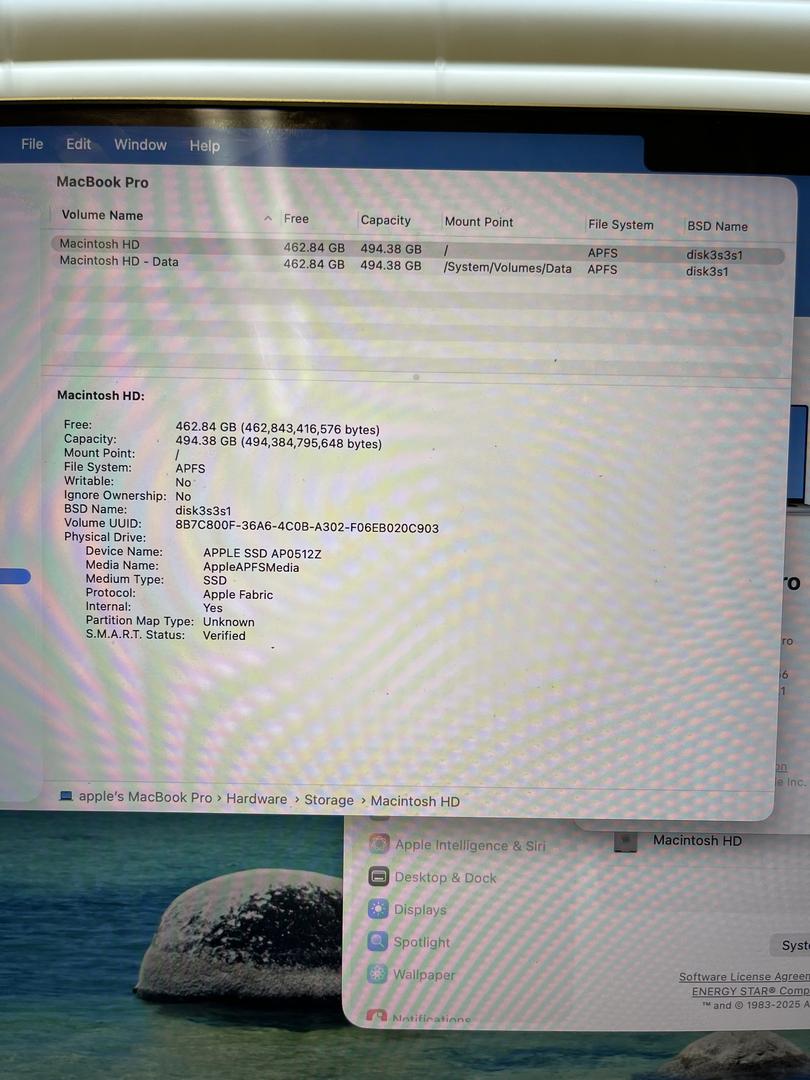This screenshot has height=1080, width=810.
Task: Select the Displays icon in sidebar
Action: 378,909
